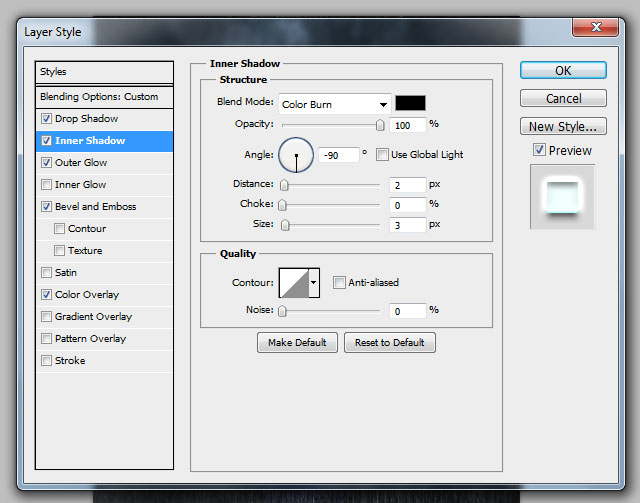Open the black shadow color swatch
The image size is (640, 503).
(410, 103)
